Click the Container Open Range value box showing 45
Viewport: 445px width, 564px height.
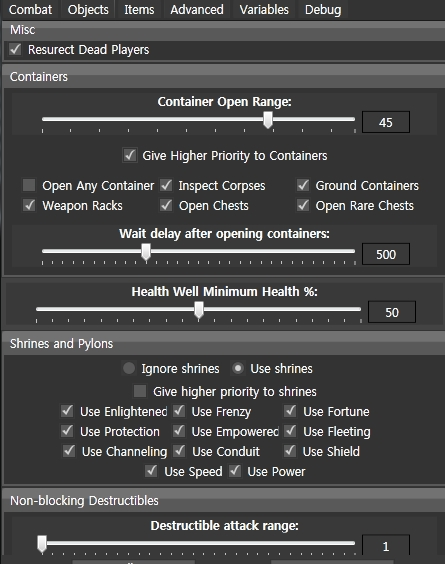[386, 122]
